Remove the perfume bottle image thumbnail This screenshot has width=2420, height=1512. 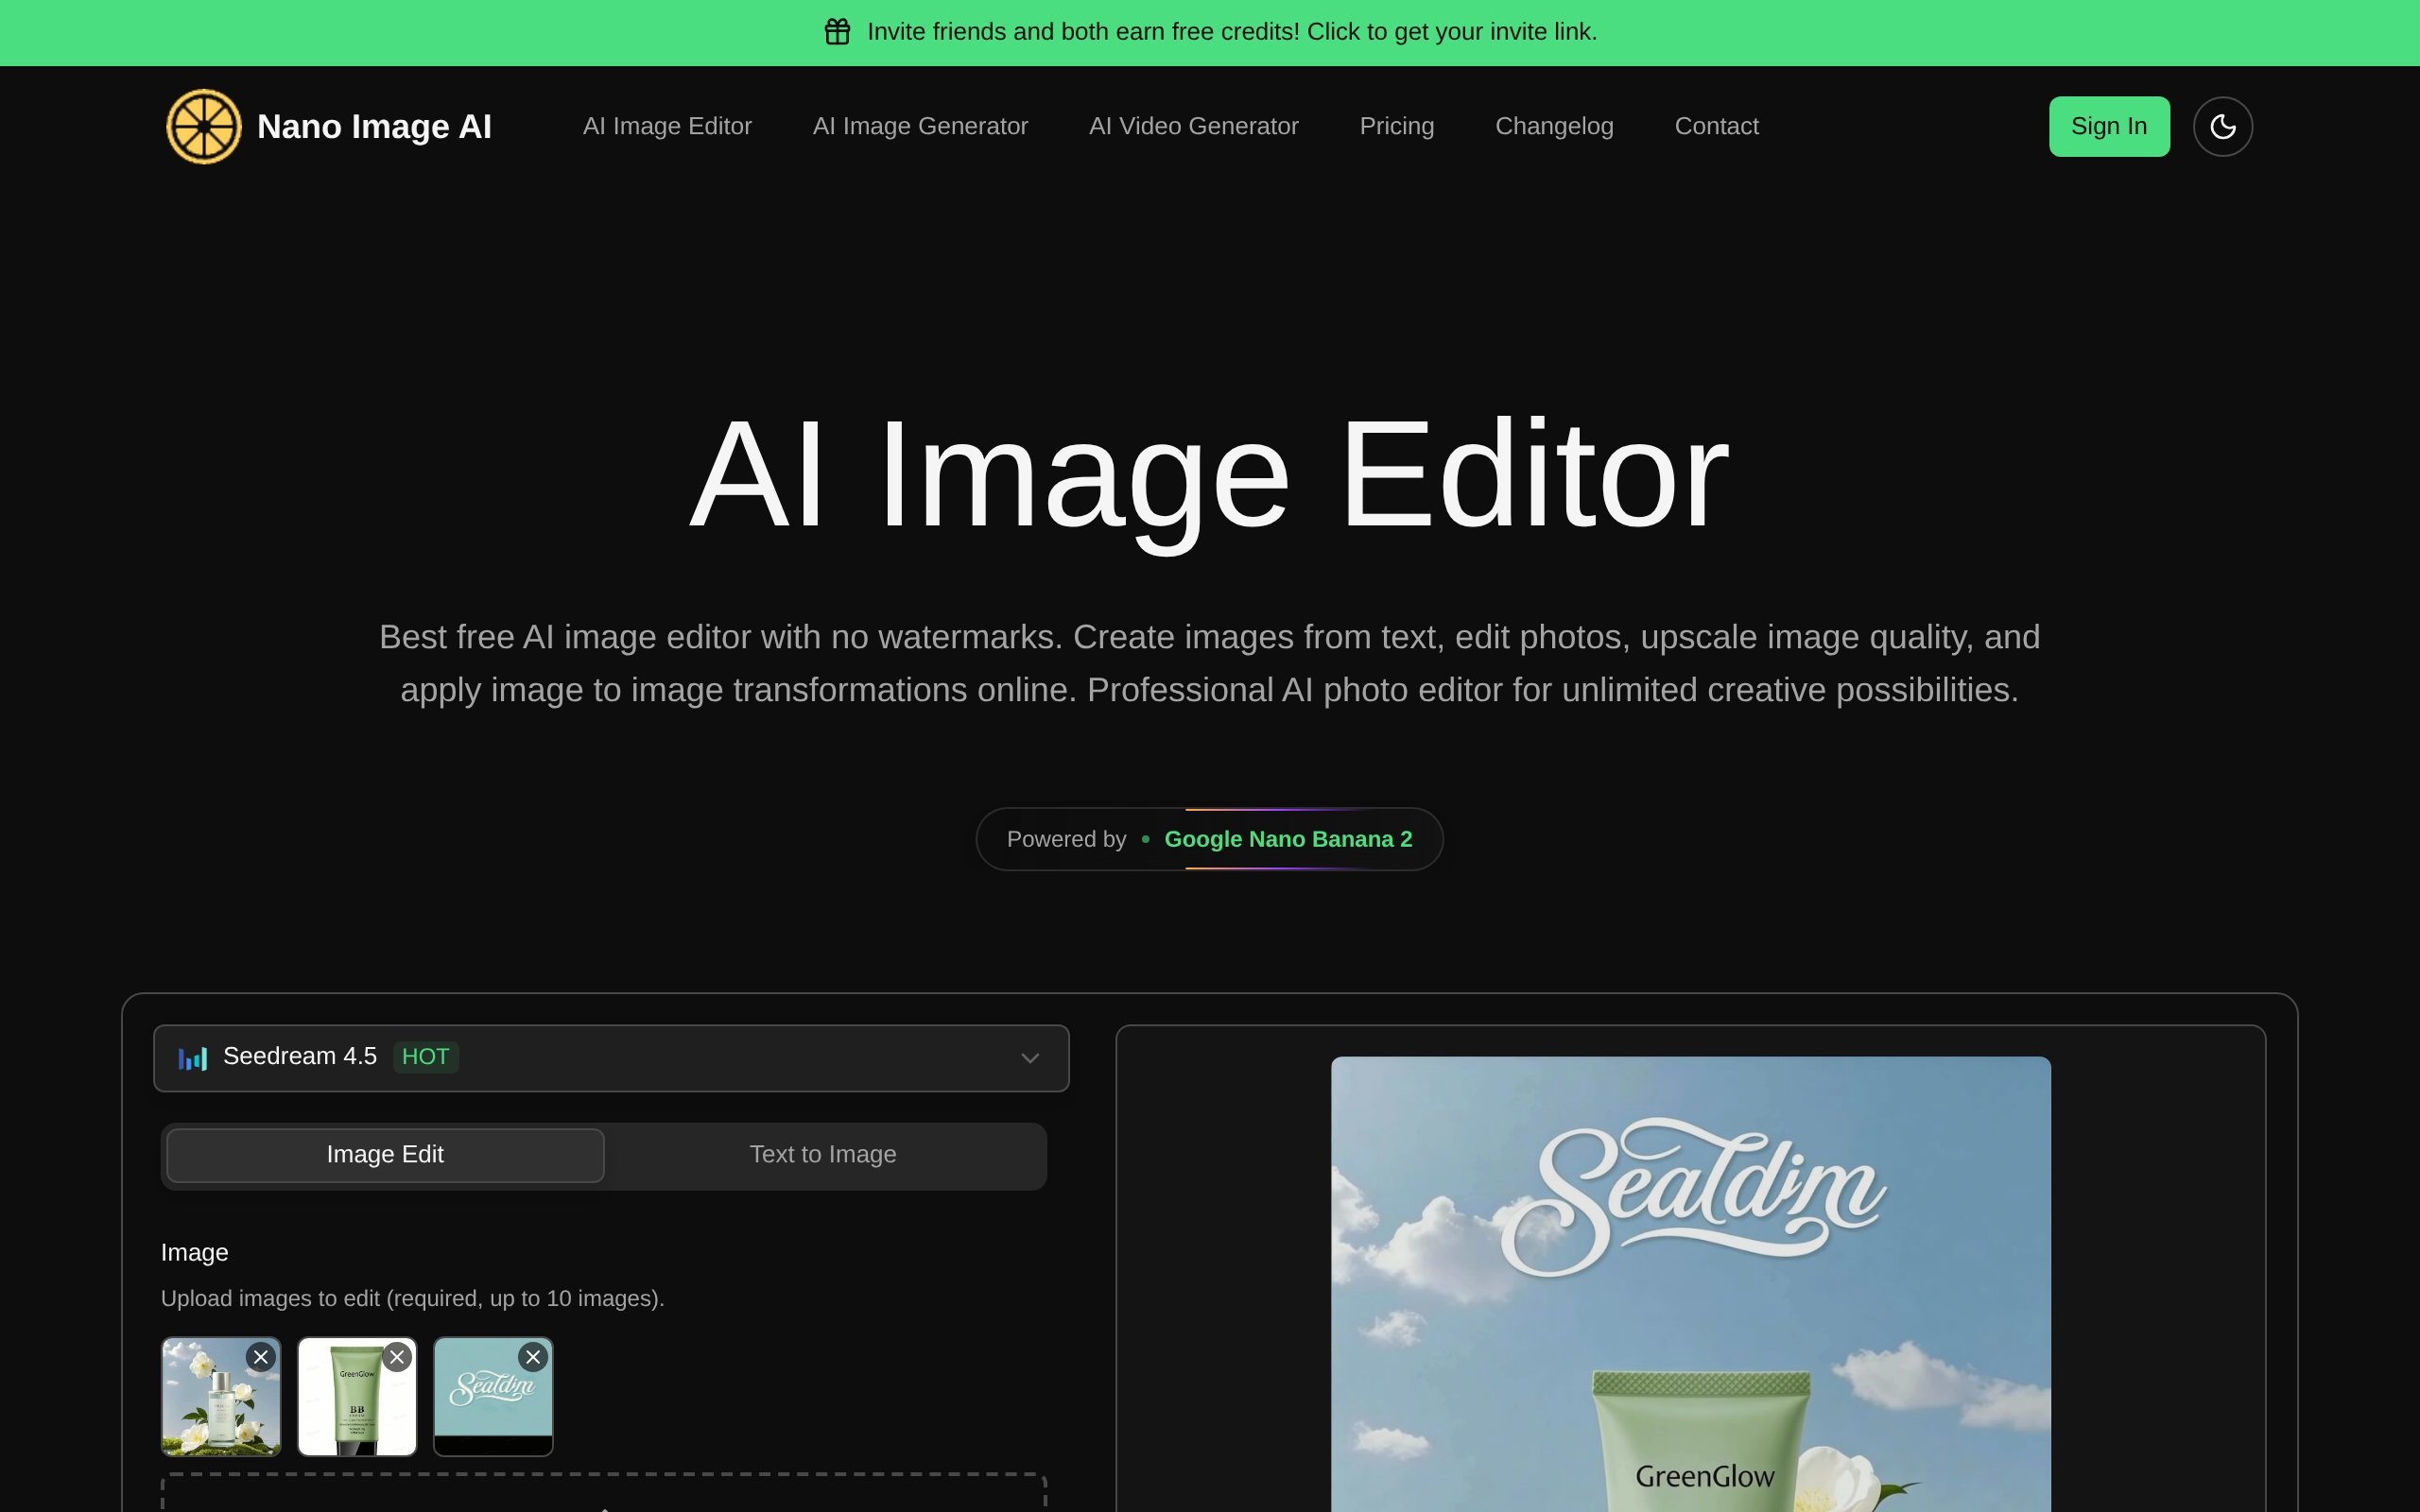pyautogui.click(x=261, y=1357)
